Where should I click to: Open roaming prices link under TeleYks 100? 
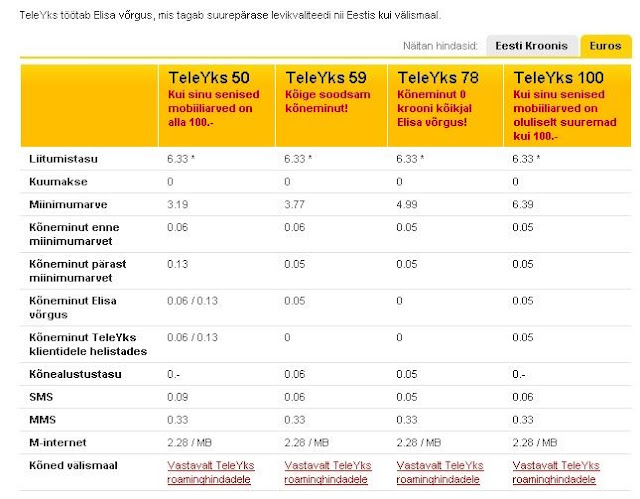point(556,472)
